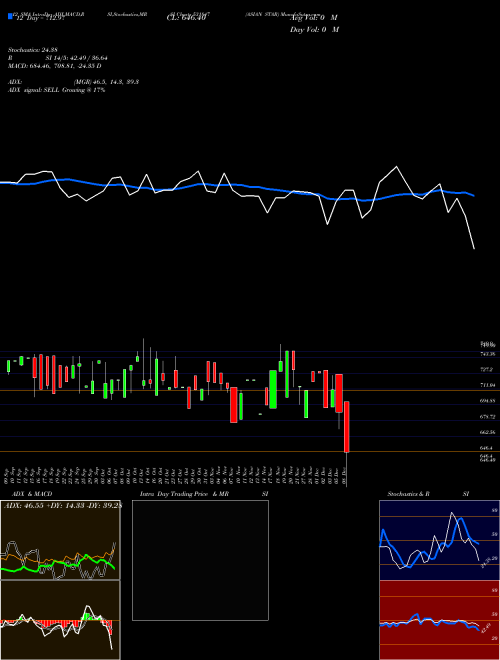500x660 pixels.
Task: Click the 727.2 price axis label
Action: (487, 369)
